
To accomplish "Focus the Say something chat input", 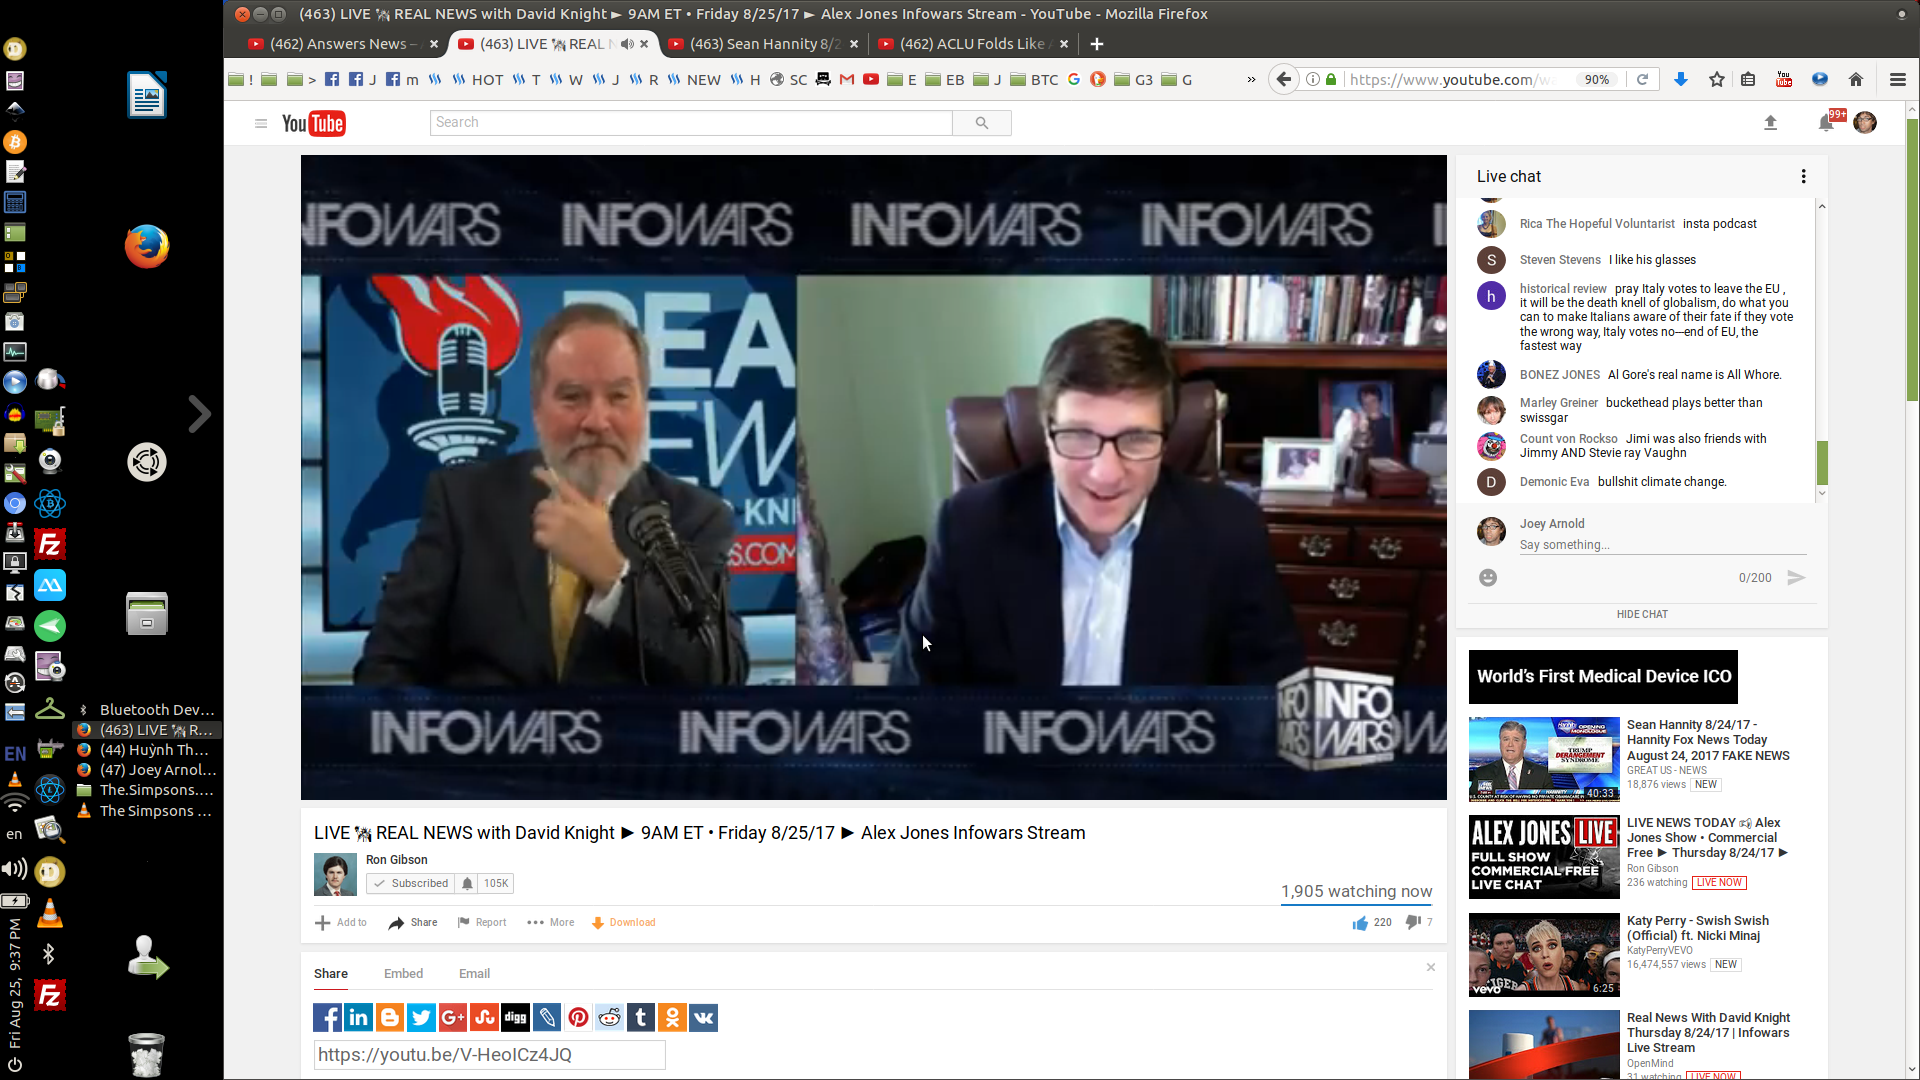I will click(x=1663, y=545).
